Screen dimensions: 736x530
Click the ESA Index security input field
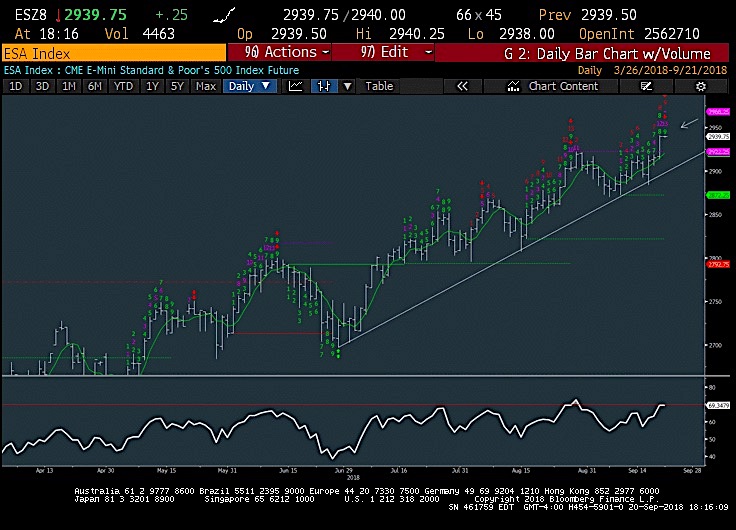(112, 52)
